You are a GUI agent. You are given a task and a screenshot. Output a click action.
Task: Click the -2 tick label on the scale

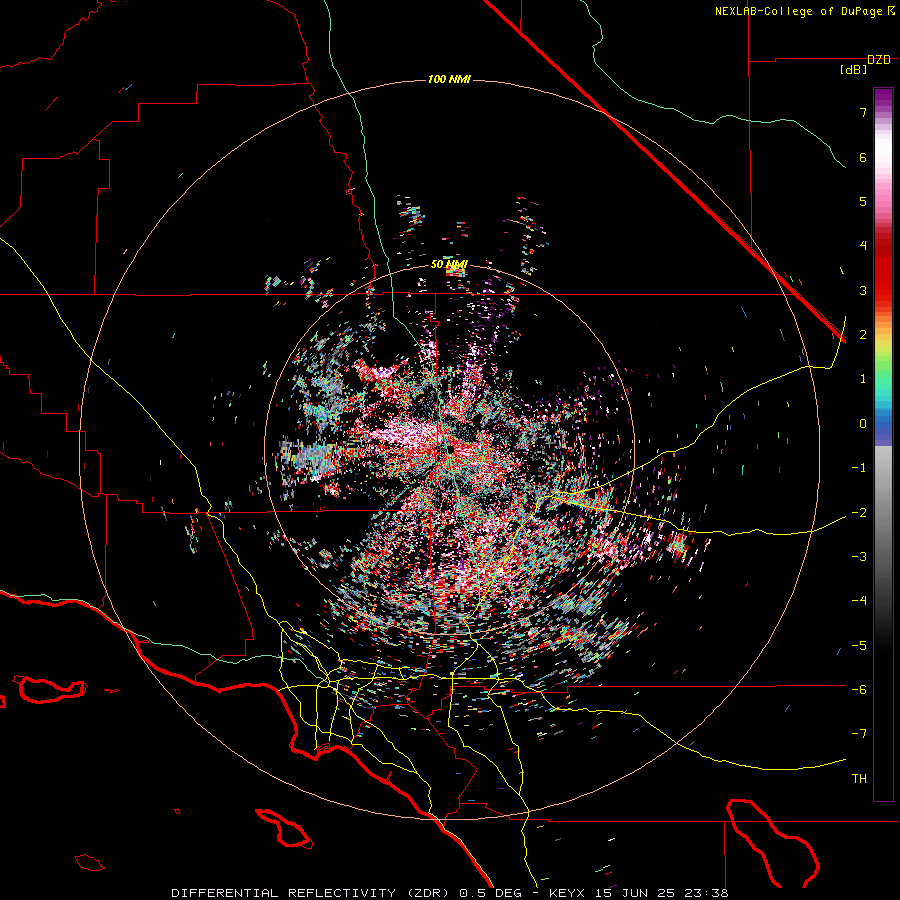pyautogui.click(x=859, y=512)
